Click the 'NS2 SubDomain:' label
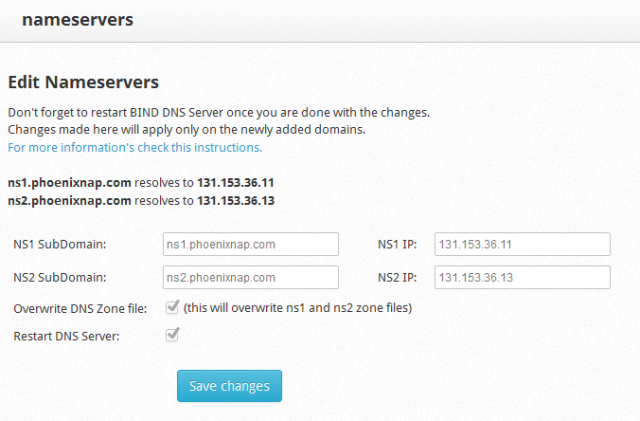 click(60, 277)
